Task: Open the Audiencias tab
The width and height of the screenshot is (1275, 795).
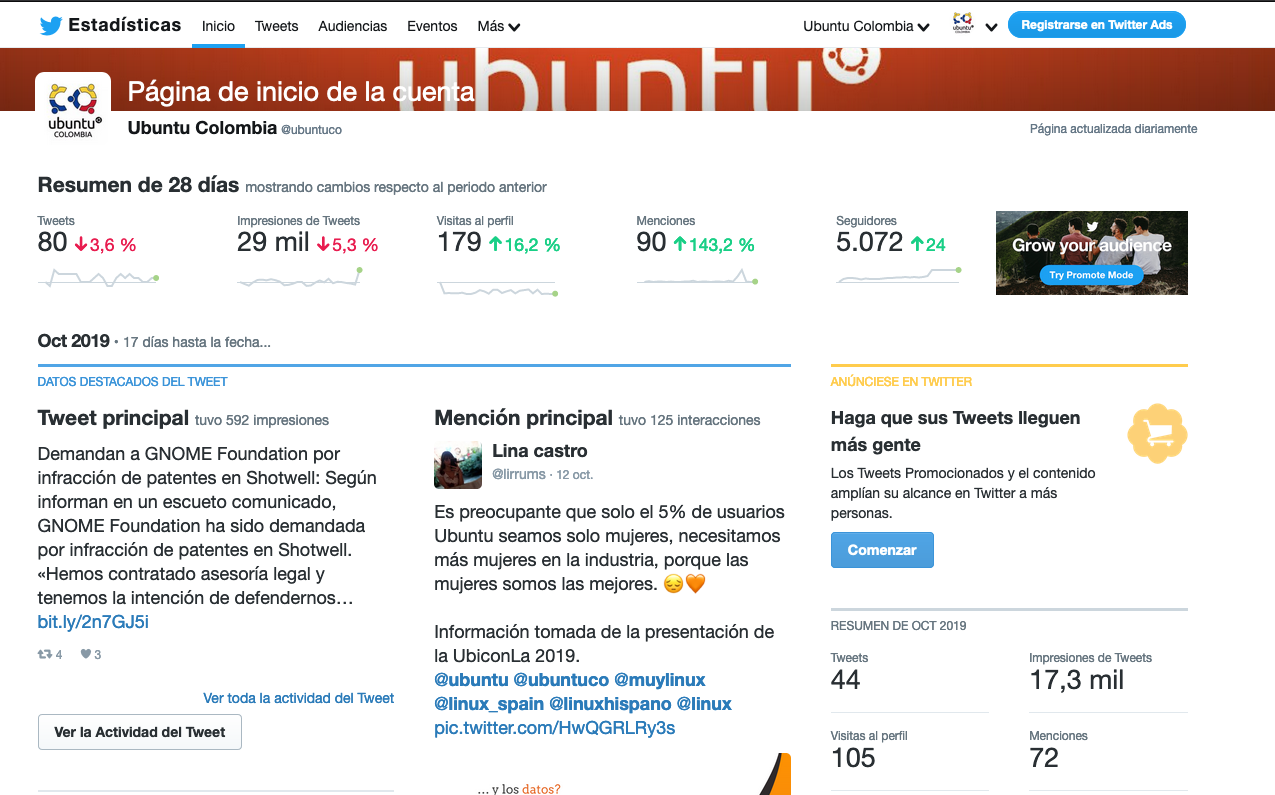Action: (352, 27)
